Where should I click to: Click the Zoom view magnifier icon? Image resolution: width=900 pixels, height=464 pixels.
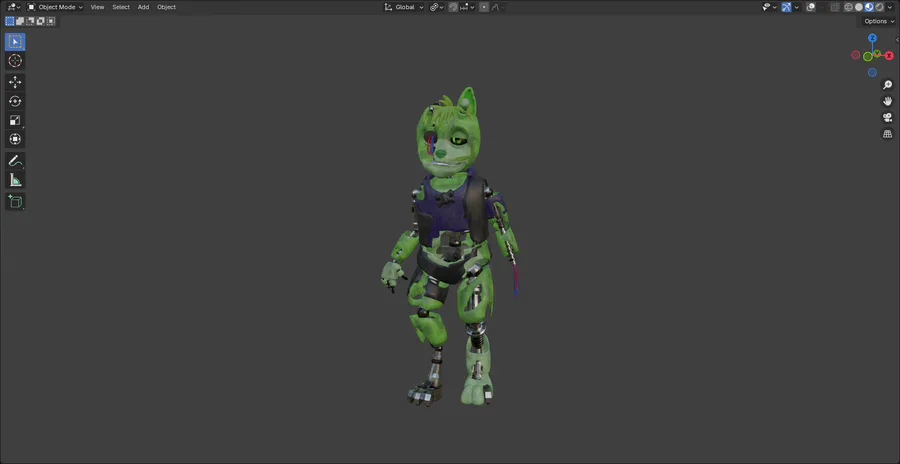[887, 85]
